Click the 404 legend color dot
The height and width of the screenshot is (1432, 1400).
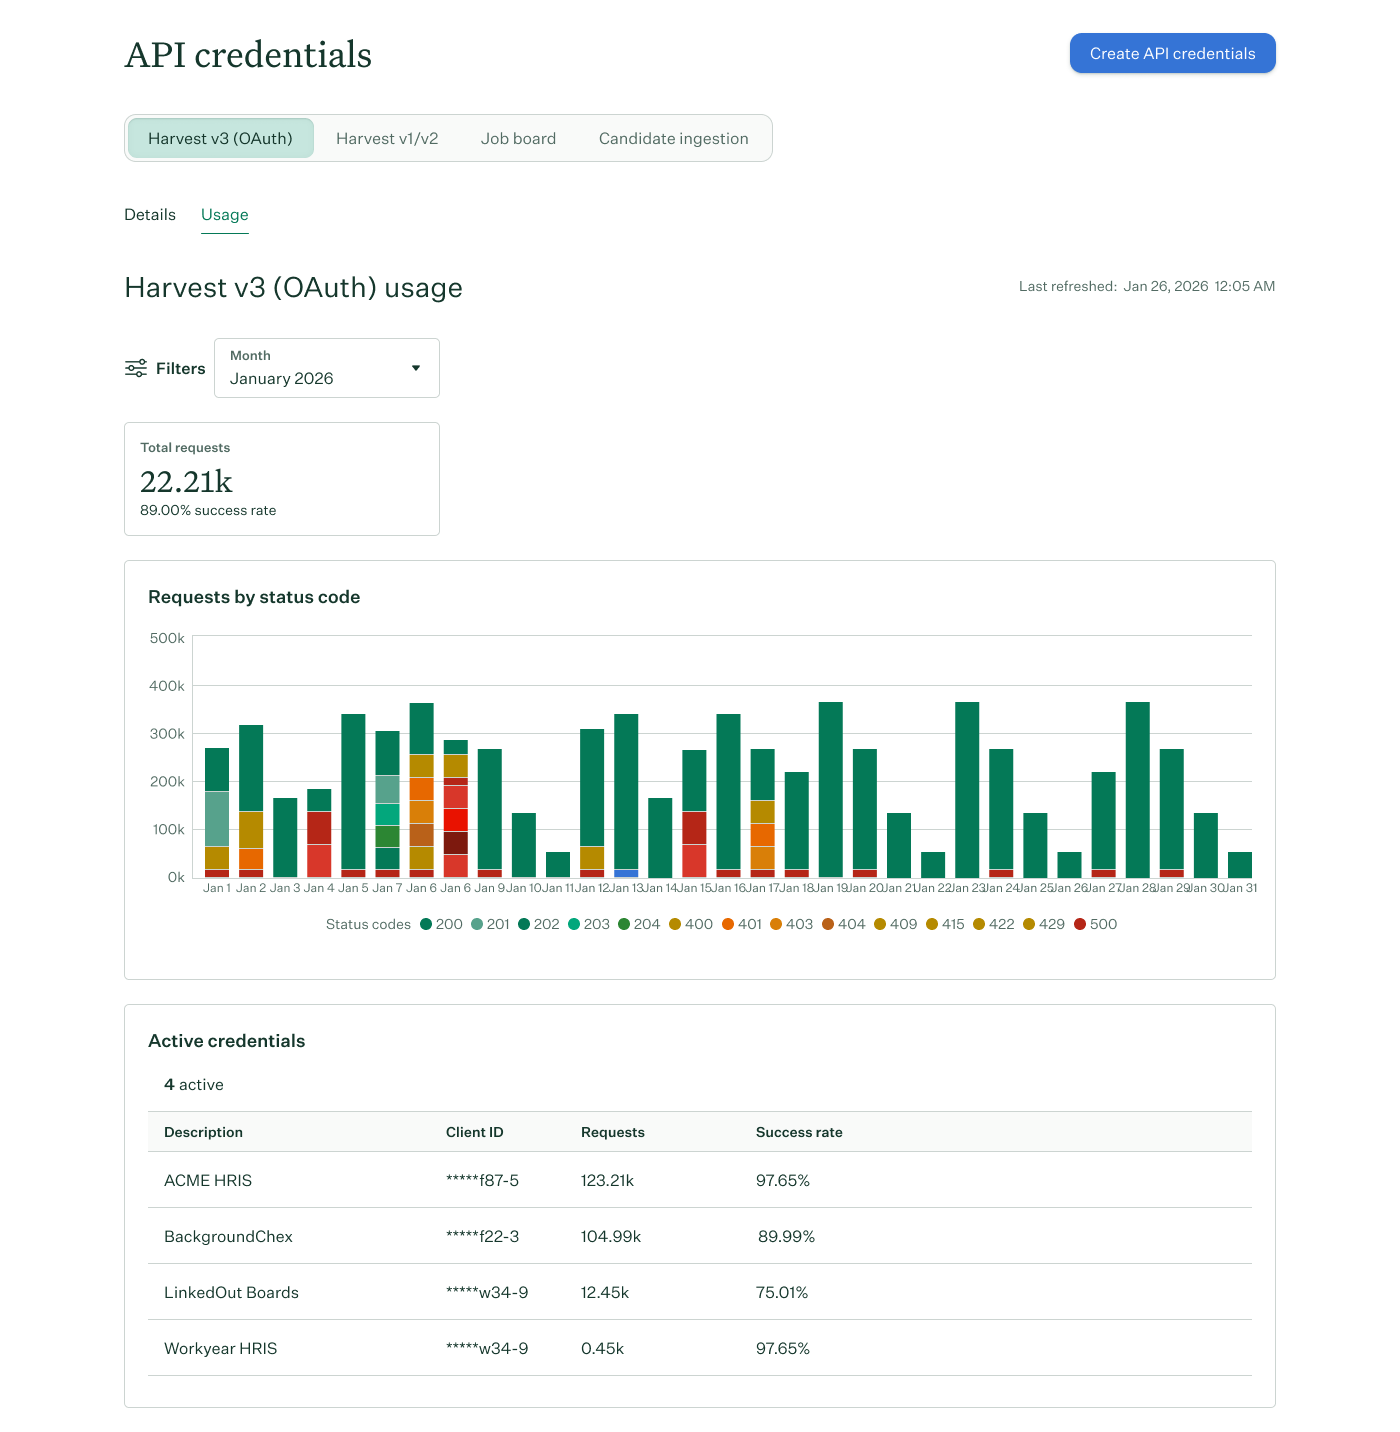tap(828, 924)
